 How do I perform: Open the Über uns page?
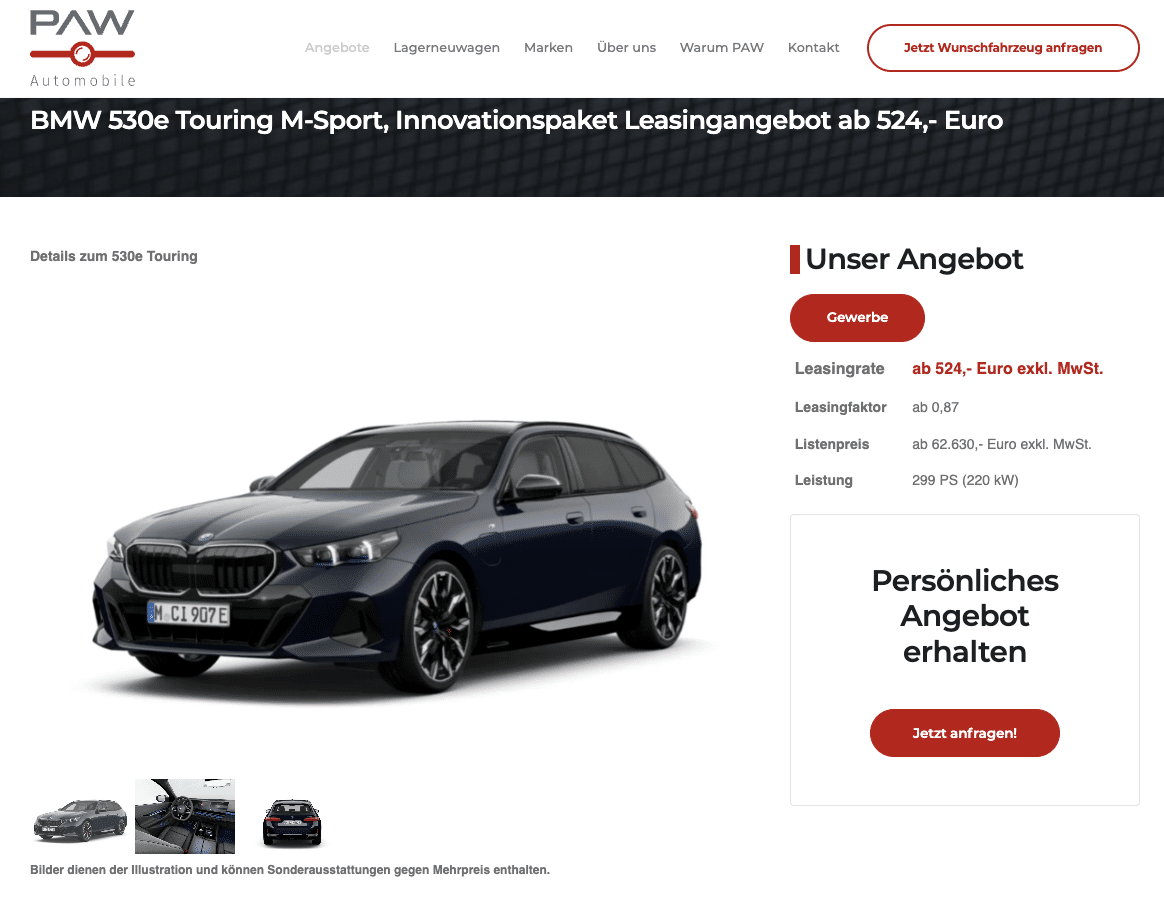click(626, 47)
